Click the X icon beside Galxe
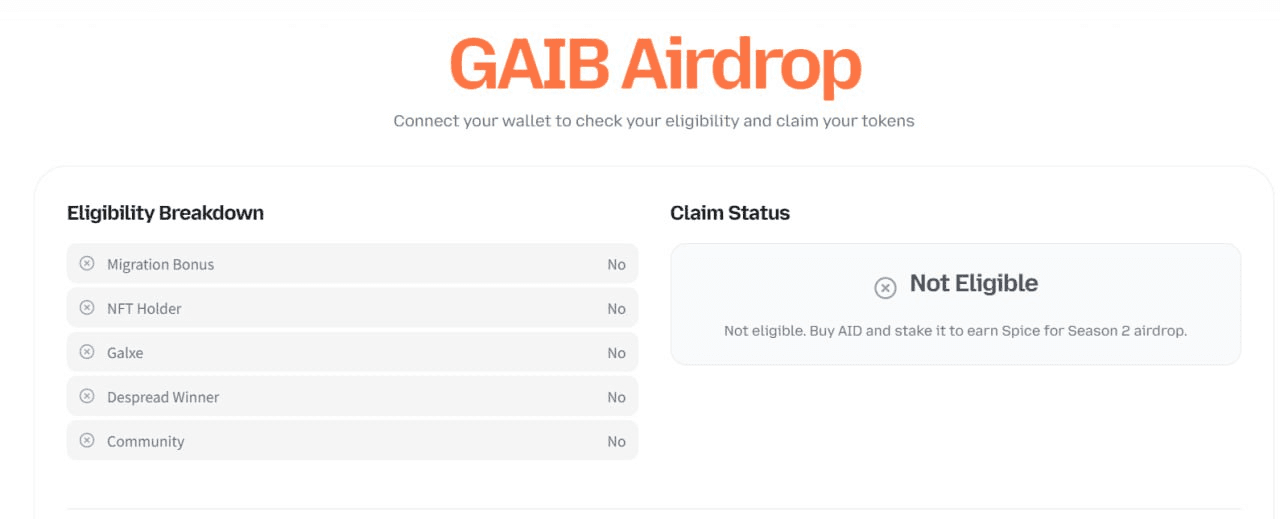 87,352
